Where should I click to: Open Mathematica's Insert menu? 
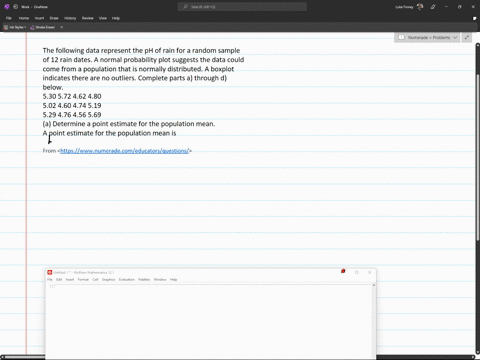[70, 280]
